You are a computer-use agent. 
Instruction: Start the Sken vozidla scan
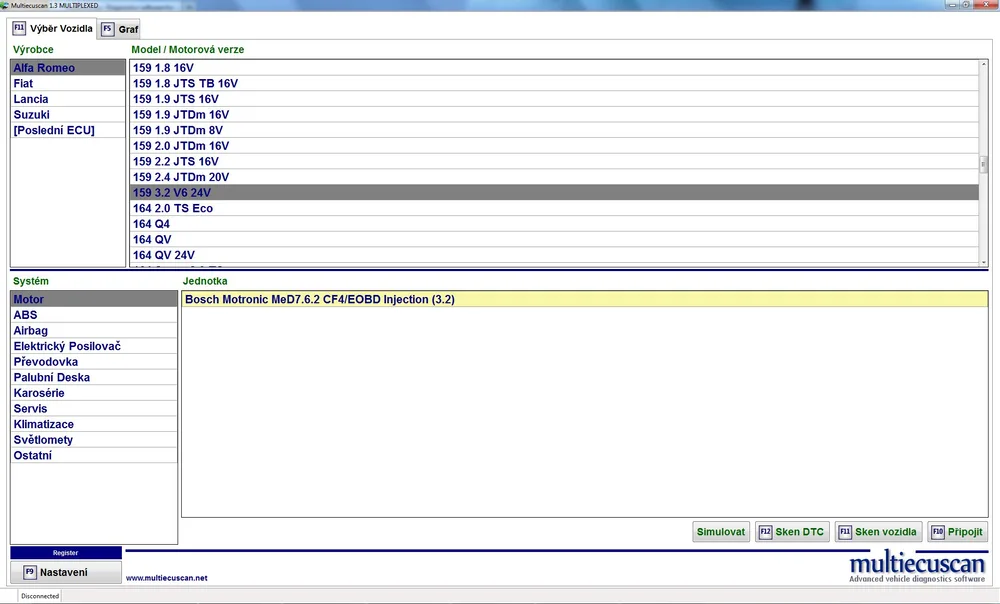[x=878, y=532]
